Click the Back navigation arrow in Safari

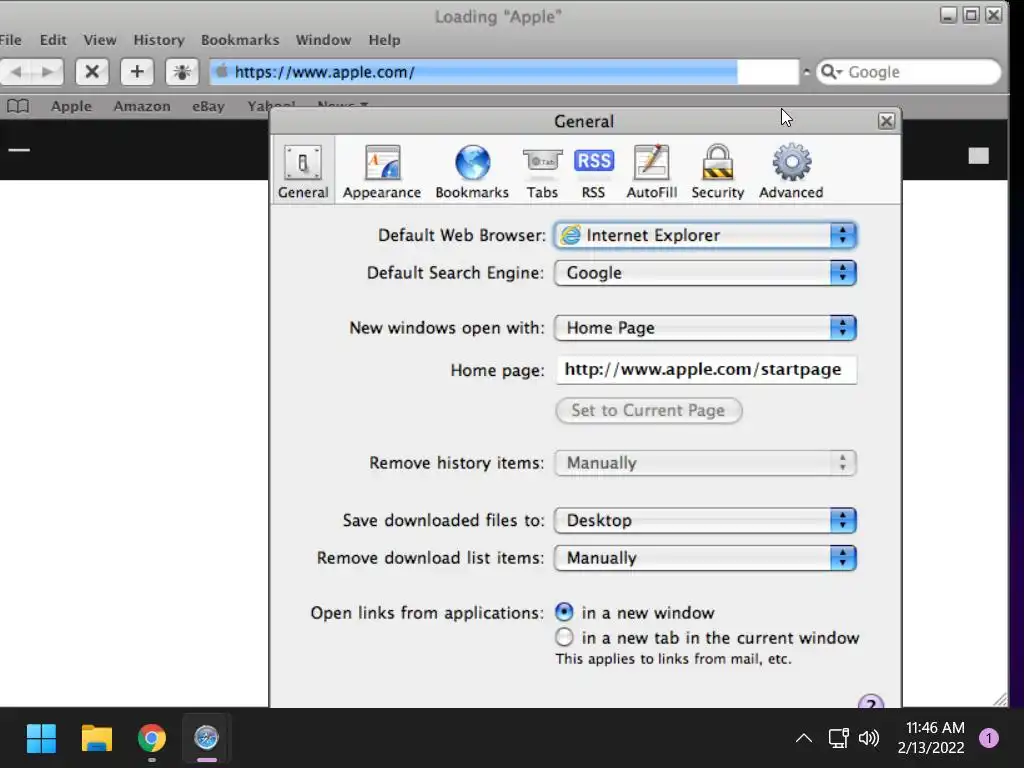(16, 72)
